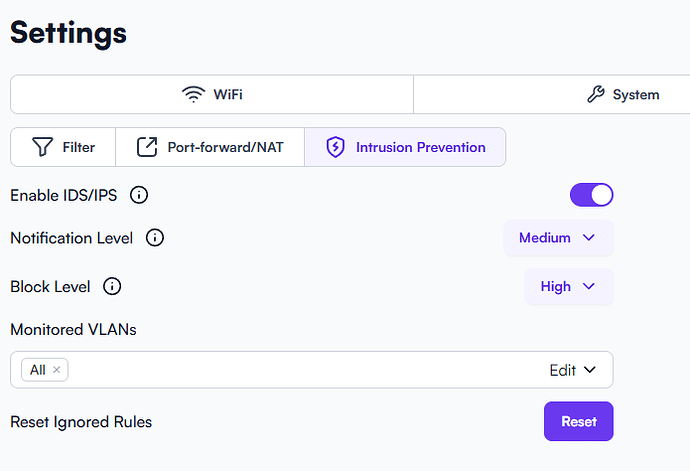Open info icon next to Enable IDS/IPS
The image size is (690, 471).
pos(139,195)
